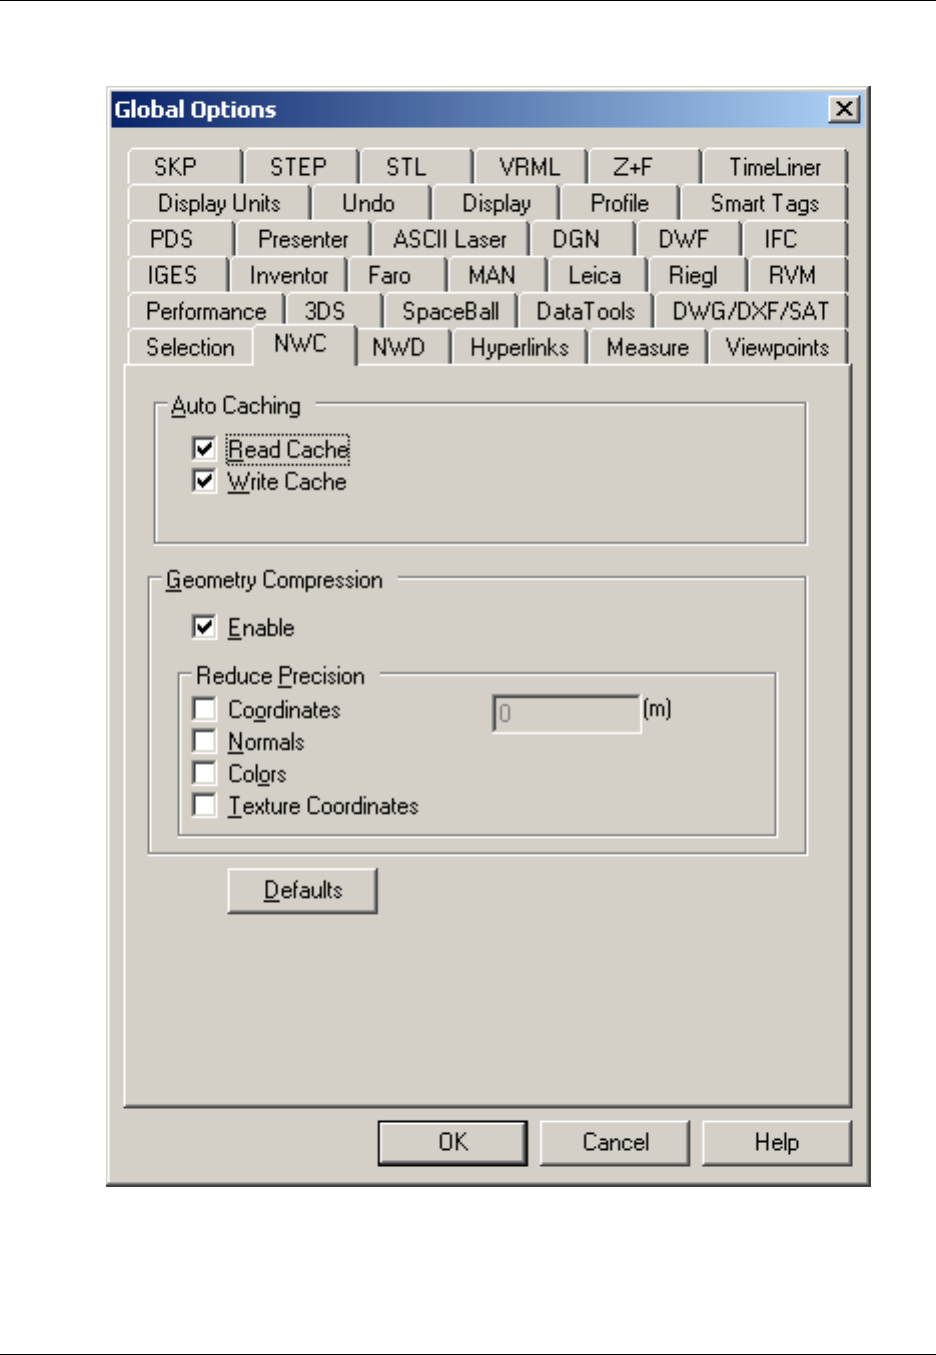Select the TimeLiner tab
The width and height of the screenshot is (936, 1355).
click(775, 166)
